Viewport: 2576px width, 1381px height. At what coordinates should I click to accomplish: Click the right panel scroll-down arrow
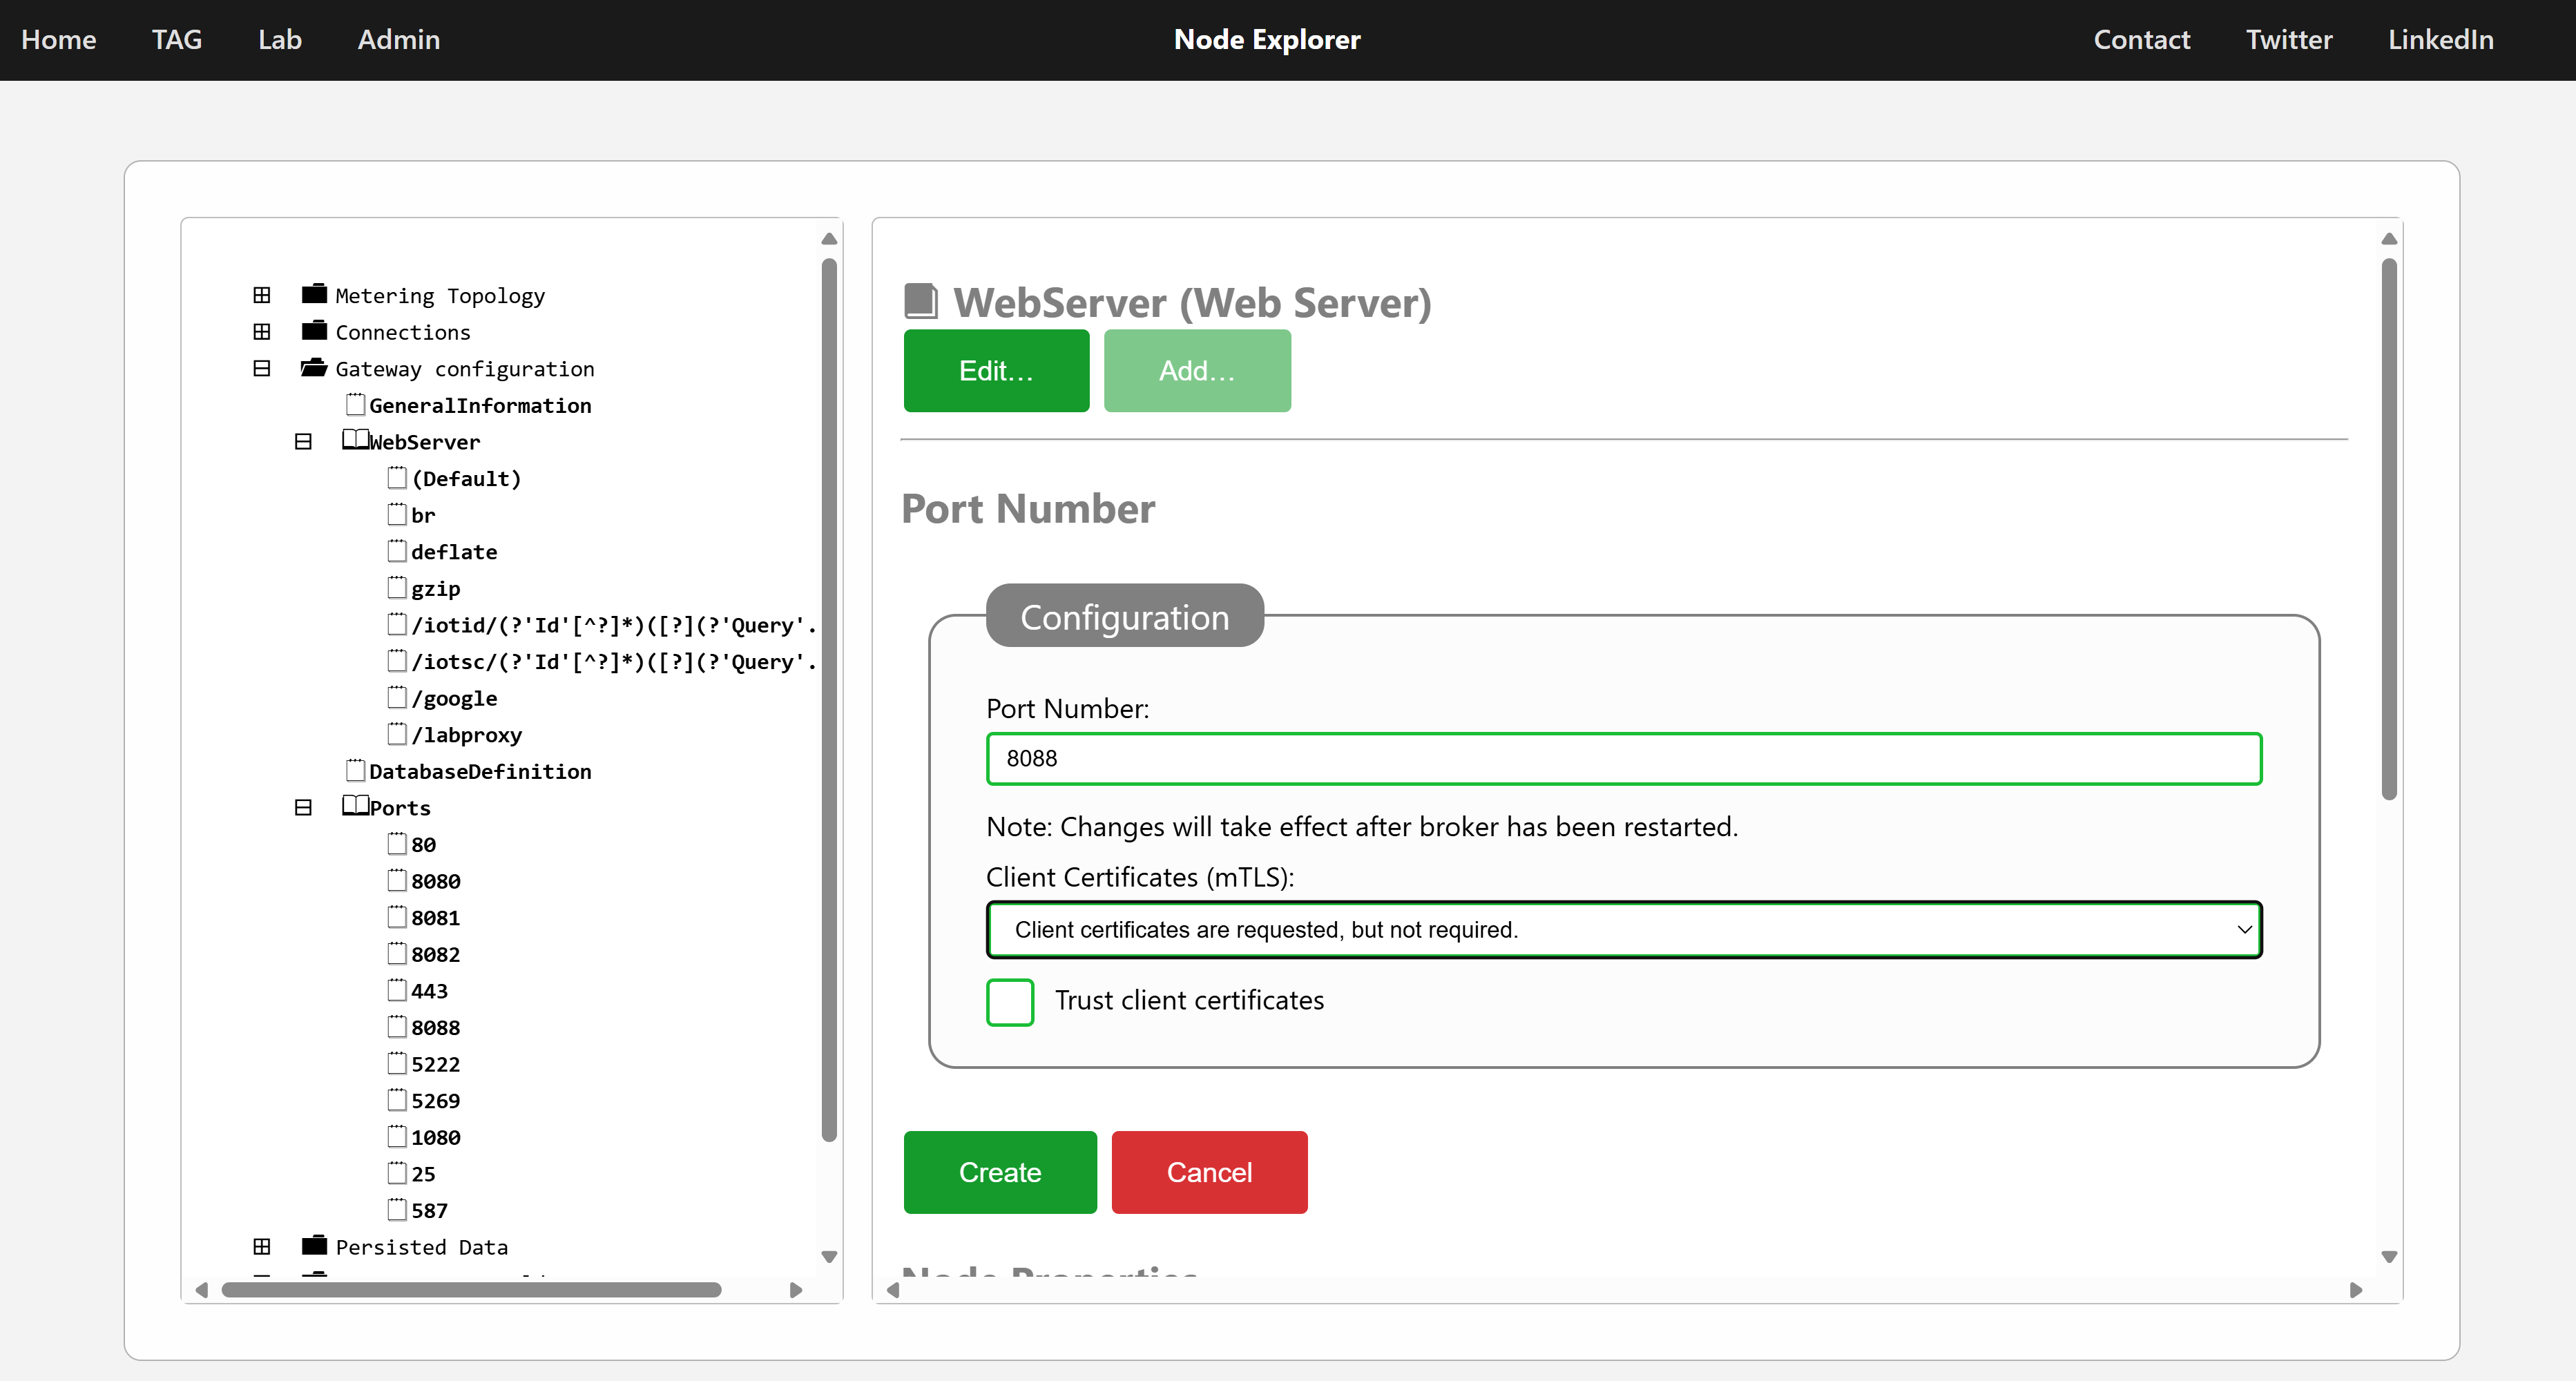click(2389, 1257)
